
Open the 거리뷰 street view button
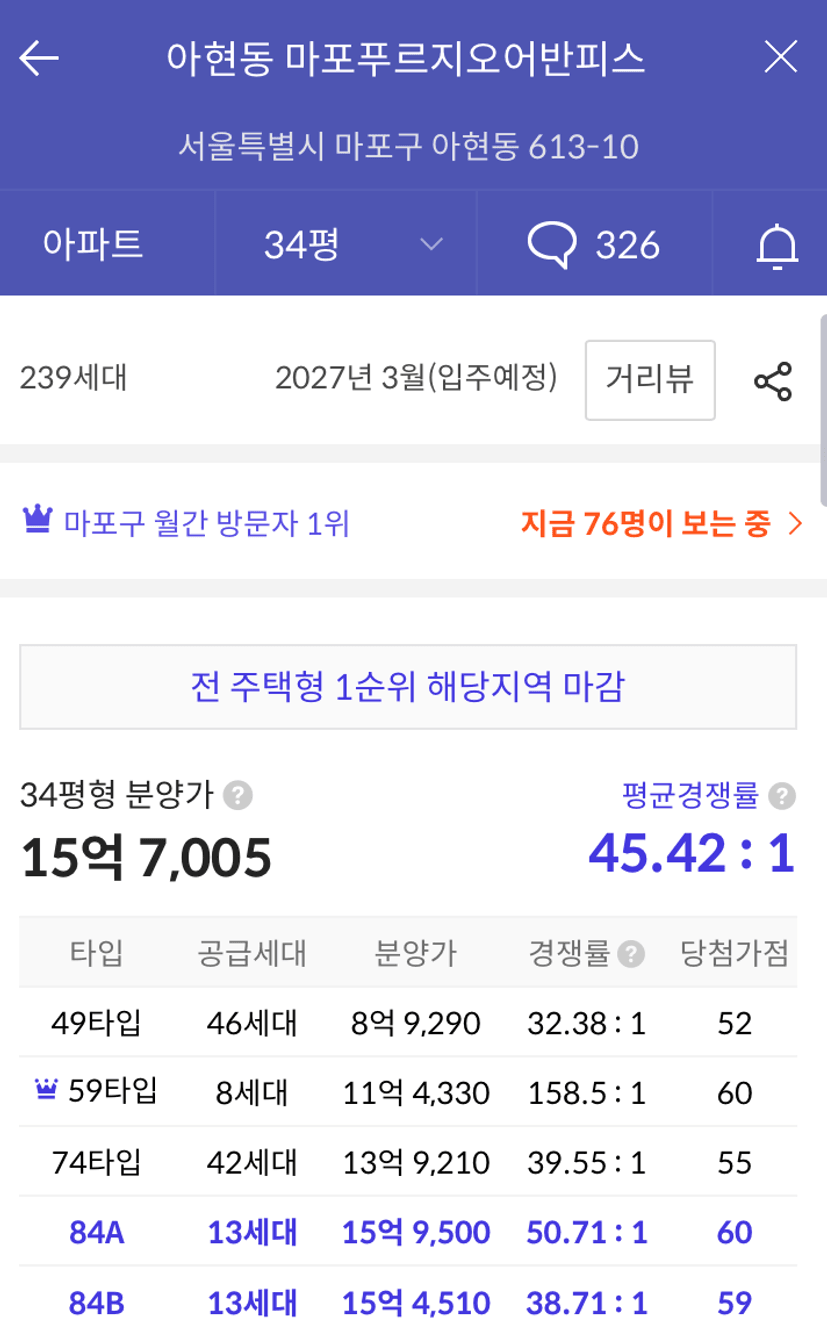650,380
